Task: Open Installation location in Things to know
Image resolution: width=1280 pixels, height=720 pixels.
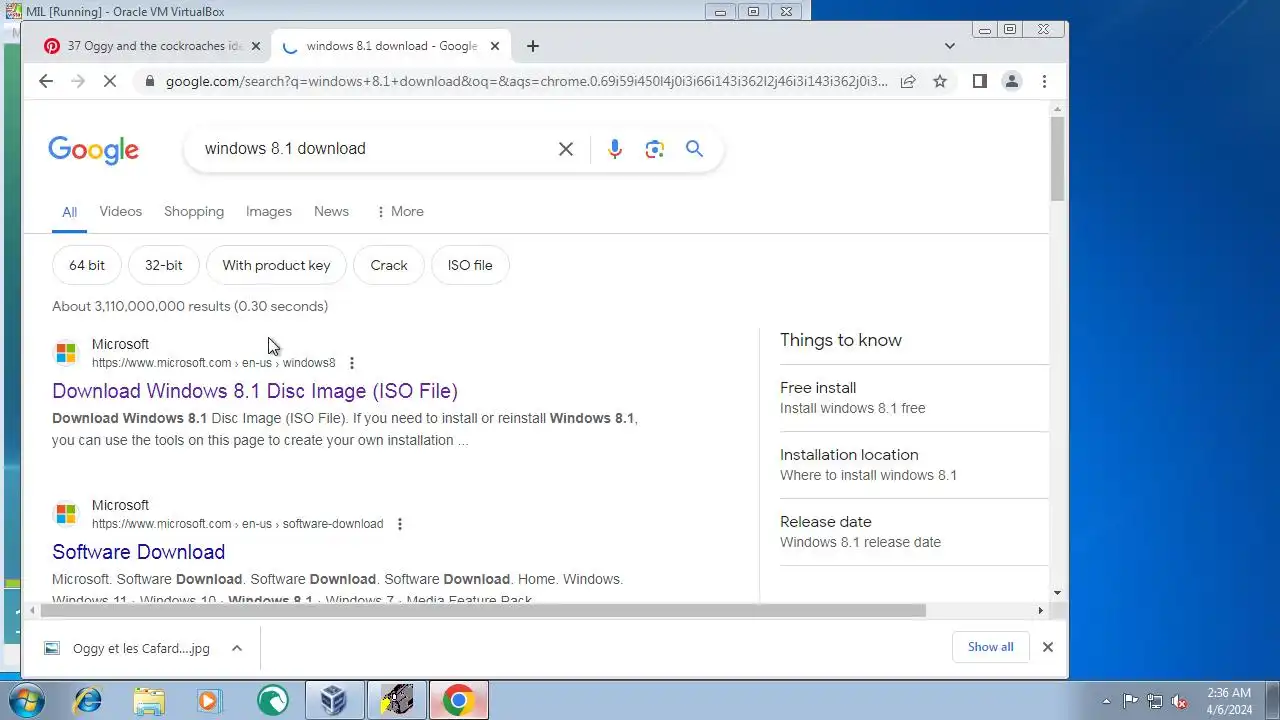Action: 914,465
